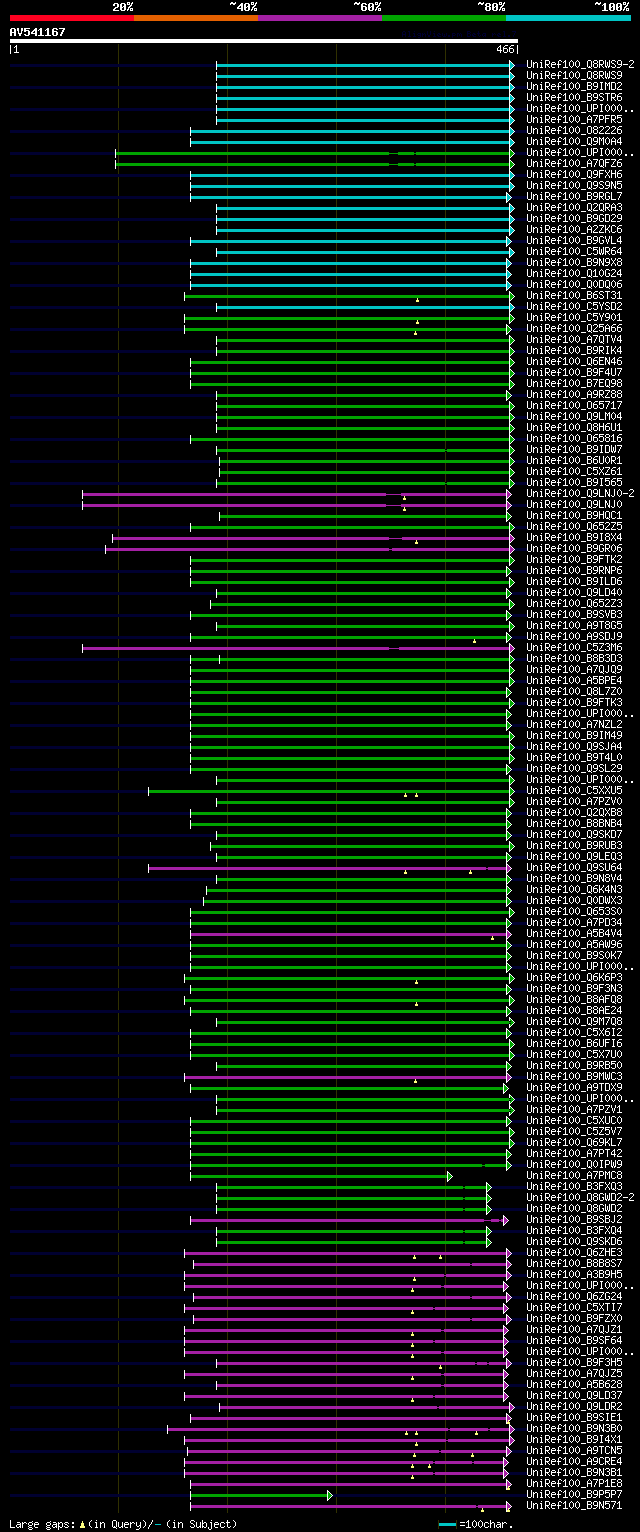Image resolution: width=640 pixels, height=1532 pixels.
Task: Open hit UniRef100_B9IMD2
Action: click(574, 86)
